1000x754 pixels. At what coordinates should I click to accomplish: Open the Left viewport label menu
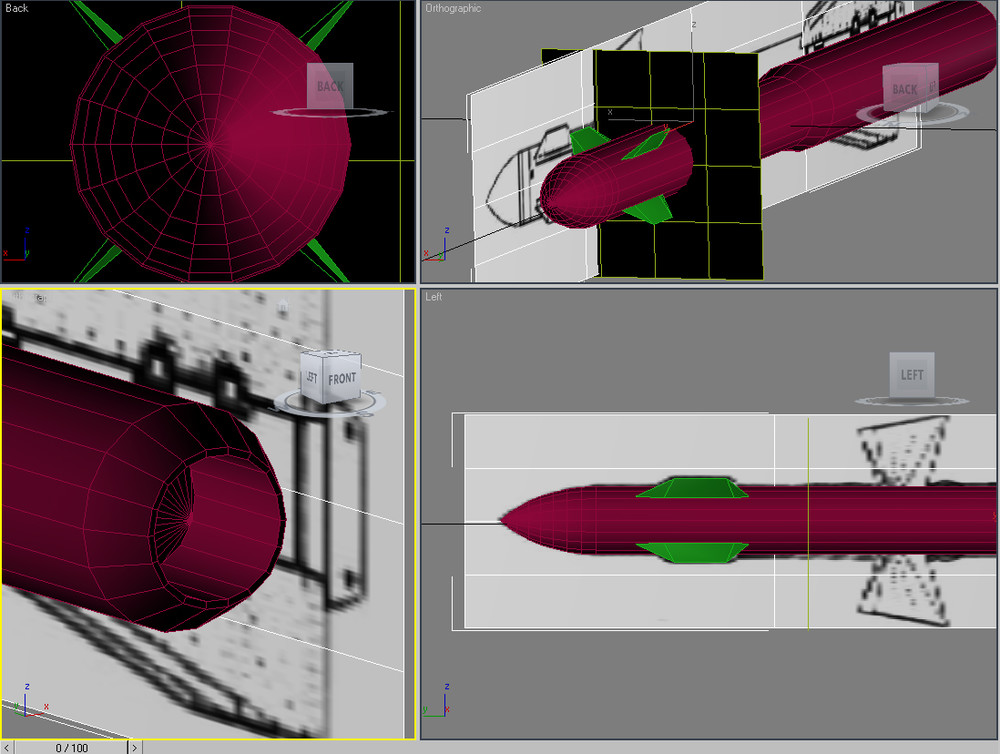[434, 297]
